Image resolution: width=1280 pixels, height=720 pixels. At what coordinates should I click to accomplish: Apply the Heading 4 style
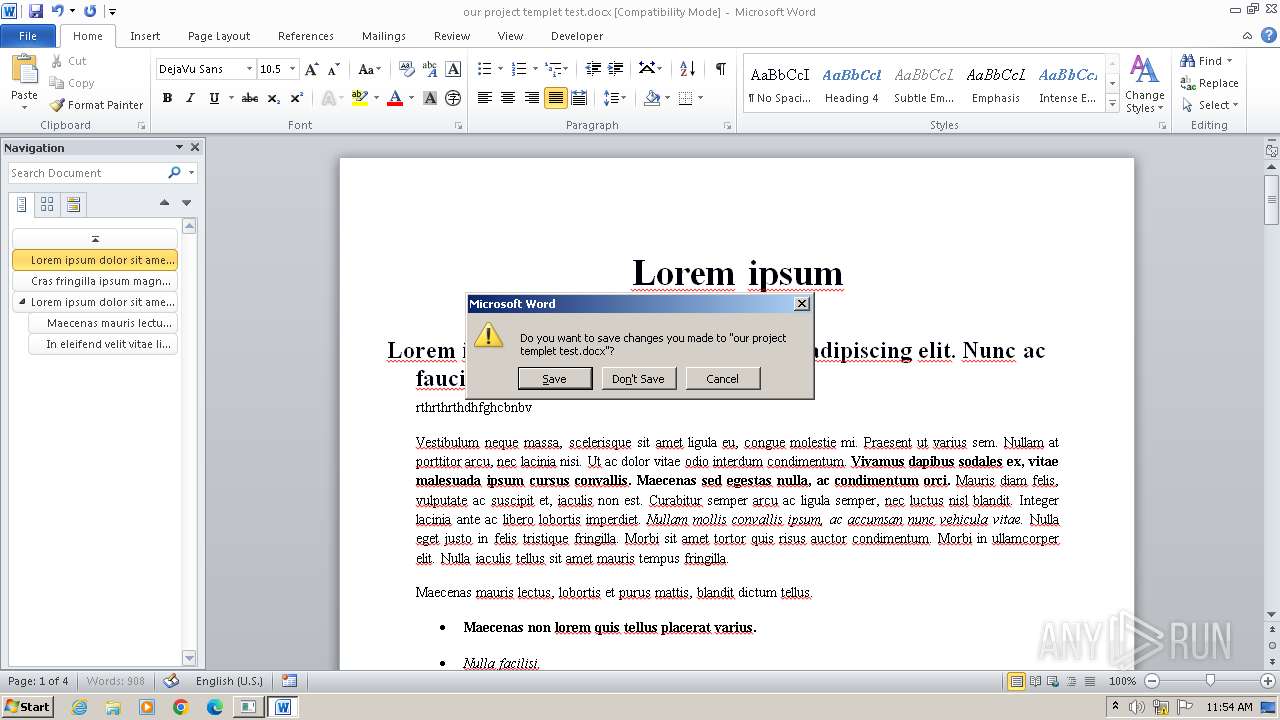click(852, 84)
